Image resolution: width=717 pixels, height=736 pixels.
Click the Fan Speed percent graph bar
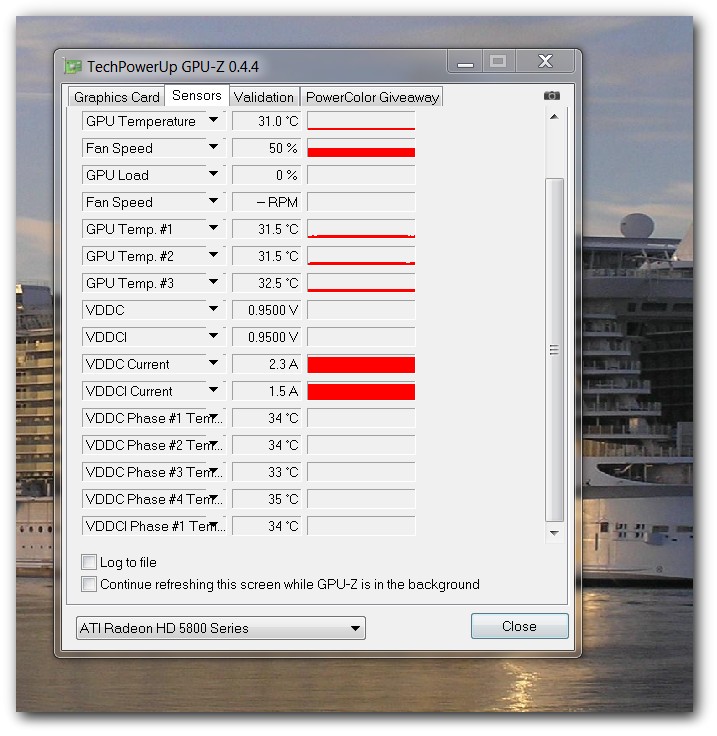coord(361,148)
